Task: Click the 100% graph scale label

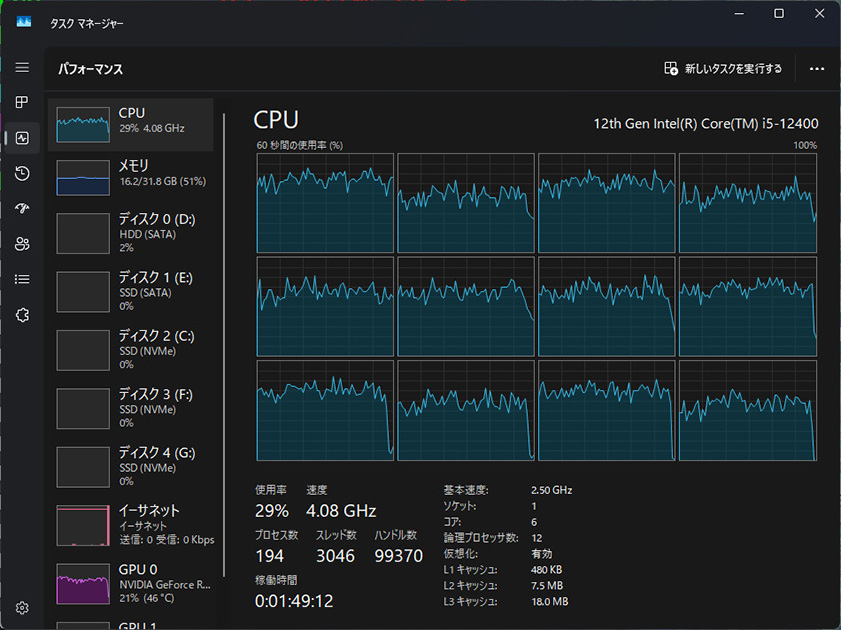Action: (805, 145)
